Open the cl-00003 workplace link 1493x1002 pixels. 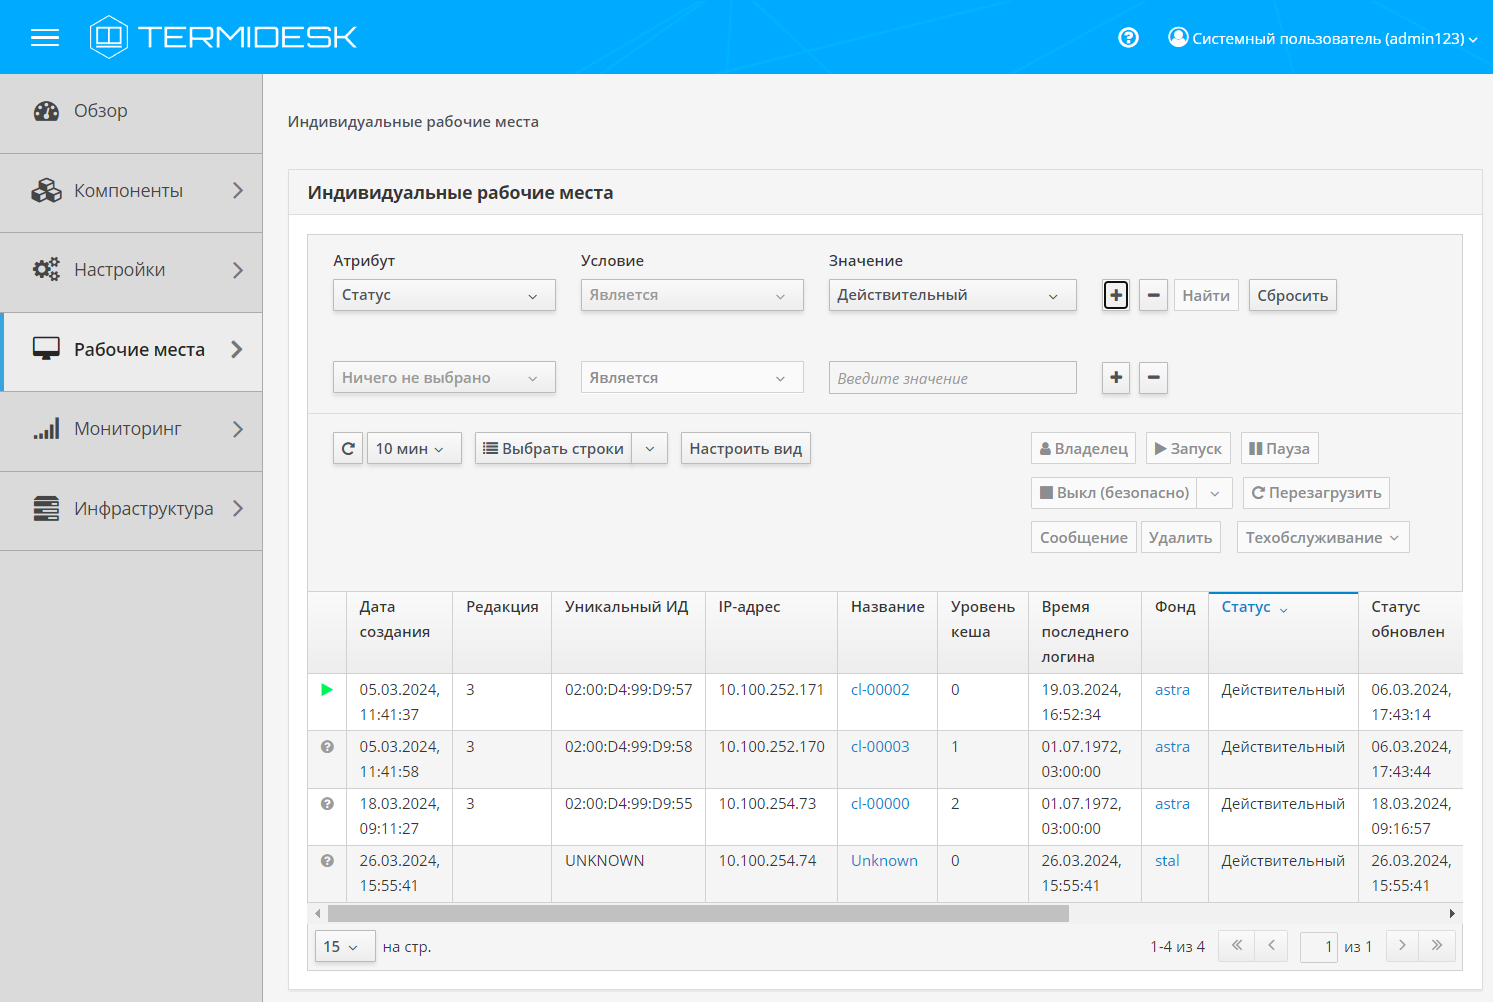880,747
